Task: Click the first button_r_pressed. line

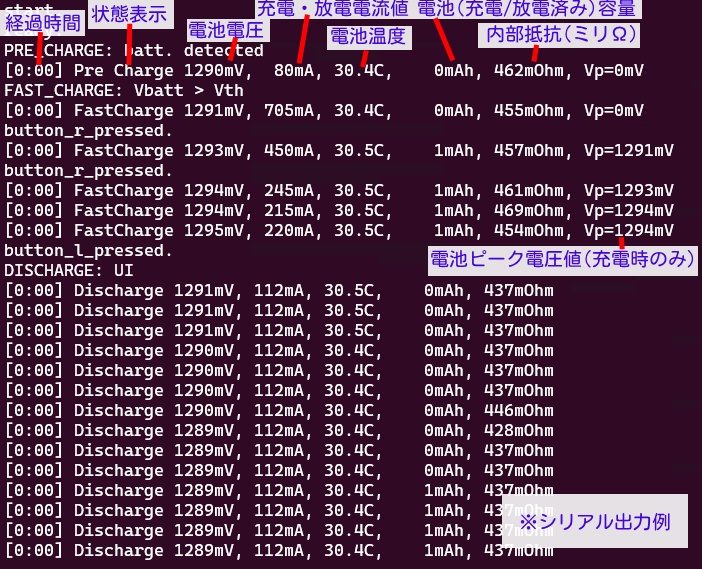Action: pyautogui.click(x=88, y=131)
